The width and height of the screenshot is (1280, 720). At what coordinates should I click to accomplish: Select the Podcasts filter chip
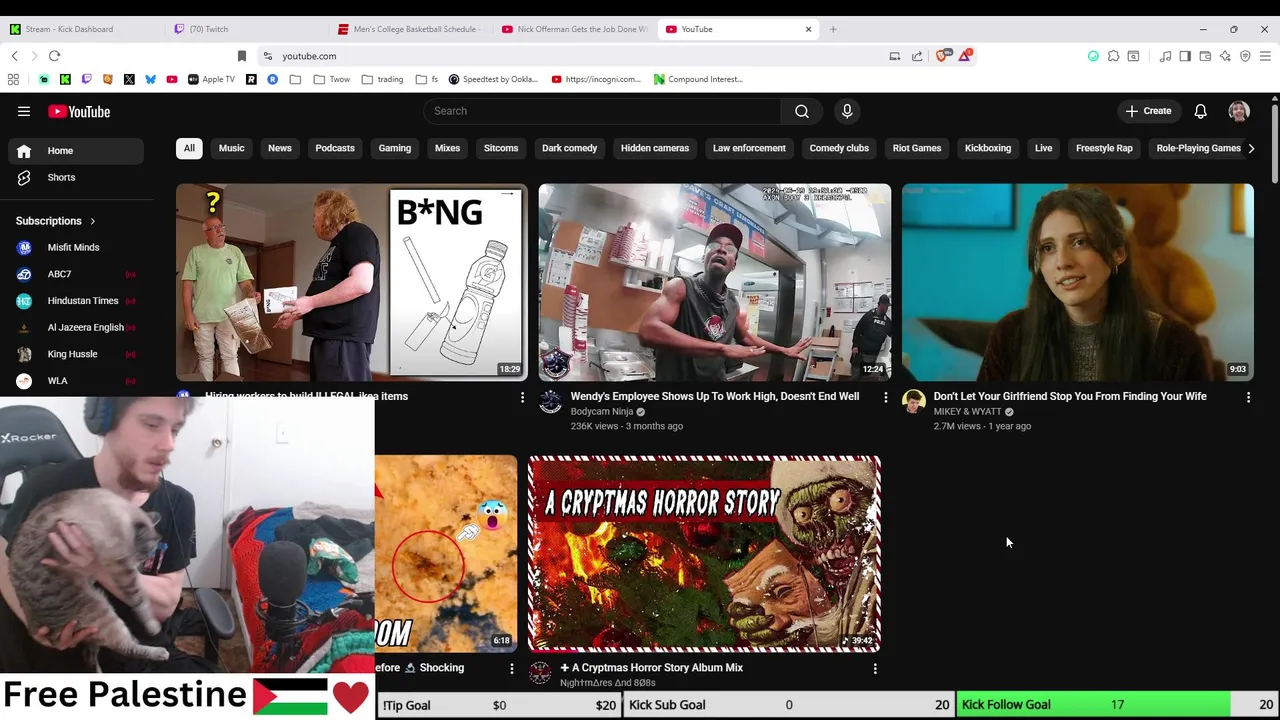point(335,148)
